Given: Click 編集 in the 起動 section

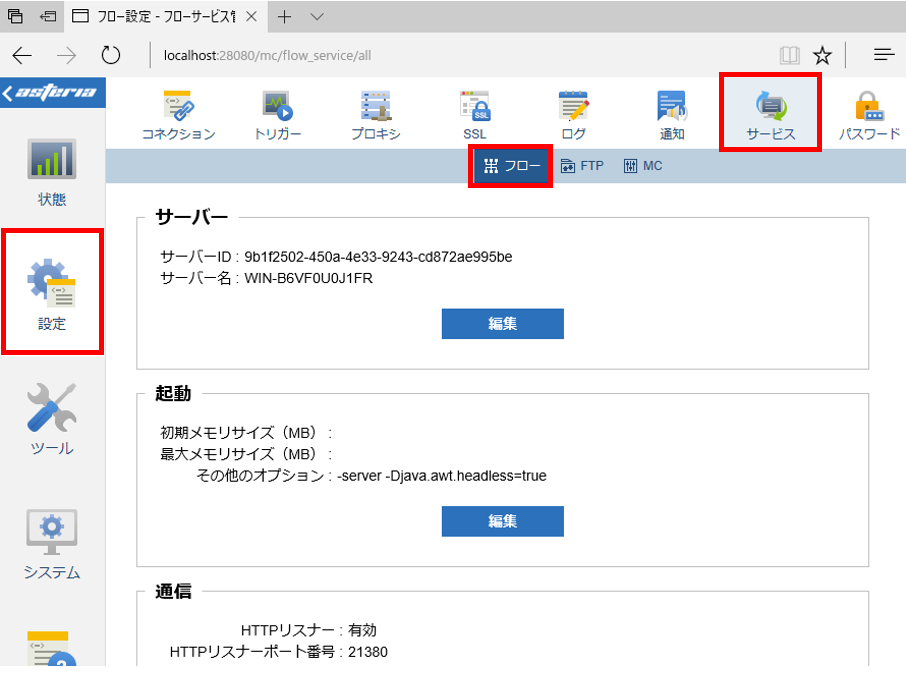Looking at the screenshot, I should [x=503, y=521].
